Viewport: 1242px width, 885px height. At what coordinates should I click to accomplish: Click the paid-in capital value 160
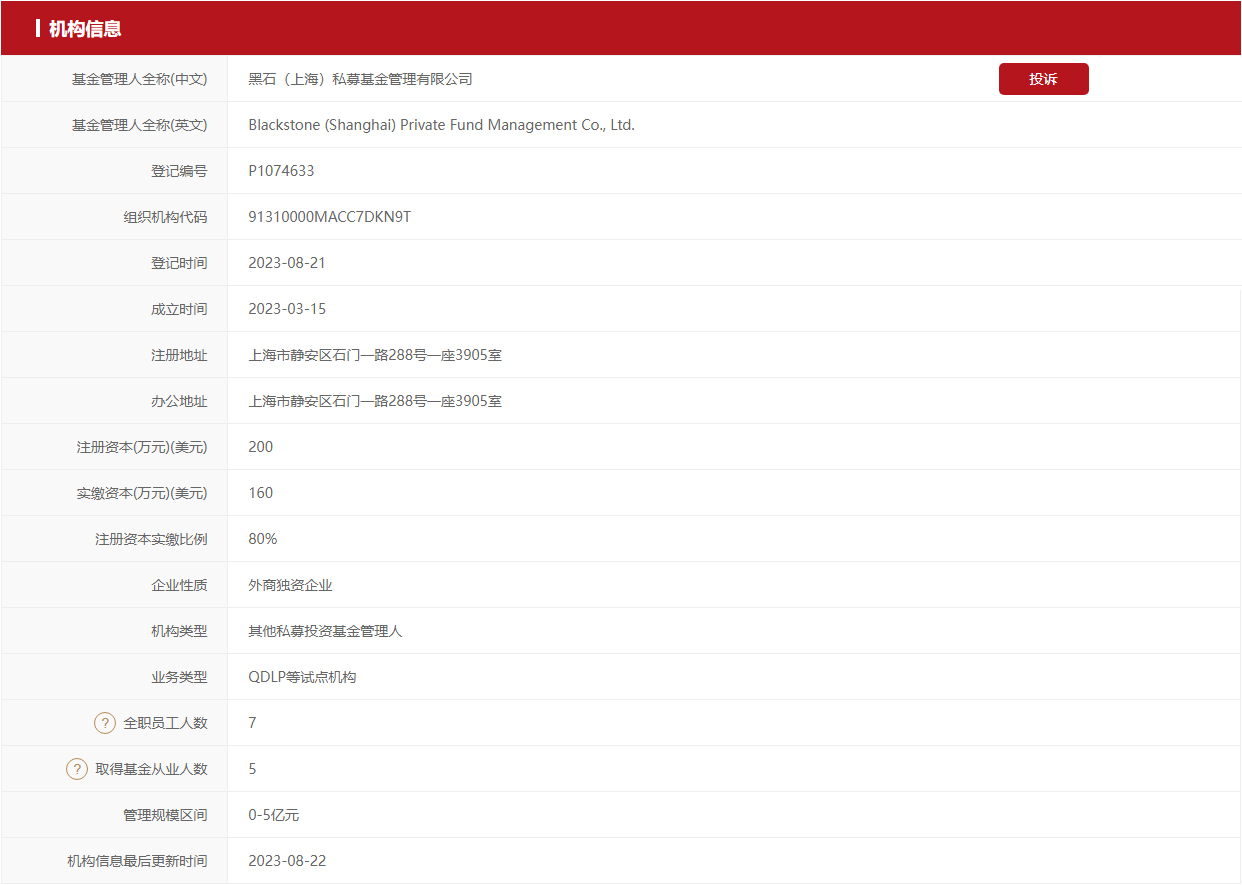tap(260, 493)
